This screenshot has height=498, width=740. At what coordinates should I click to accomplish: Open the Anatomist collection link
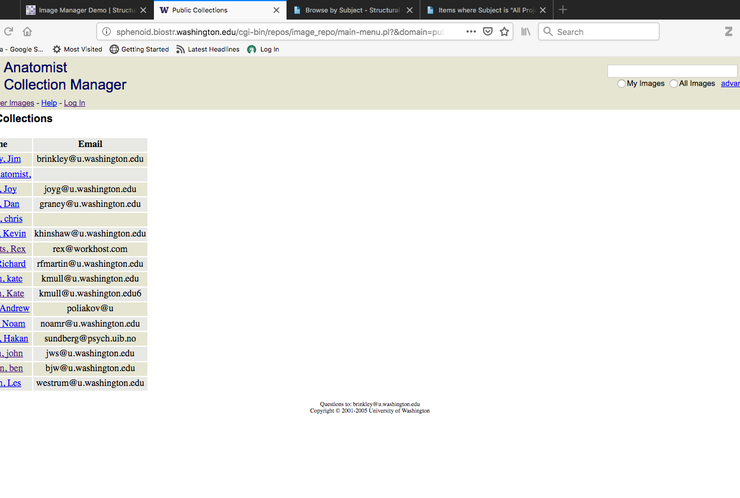16,174
